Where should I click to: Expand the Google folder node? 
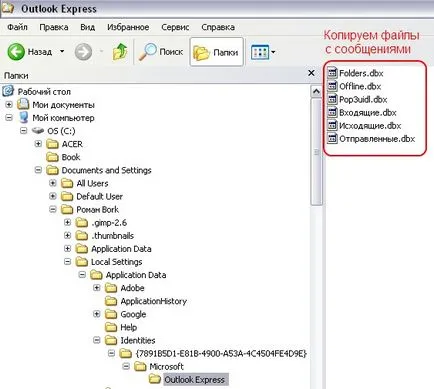pyautogui.click(x=97, y=314)
